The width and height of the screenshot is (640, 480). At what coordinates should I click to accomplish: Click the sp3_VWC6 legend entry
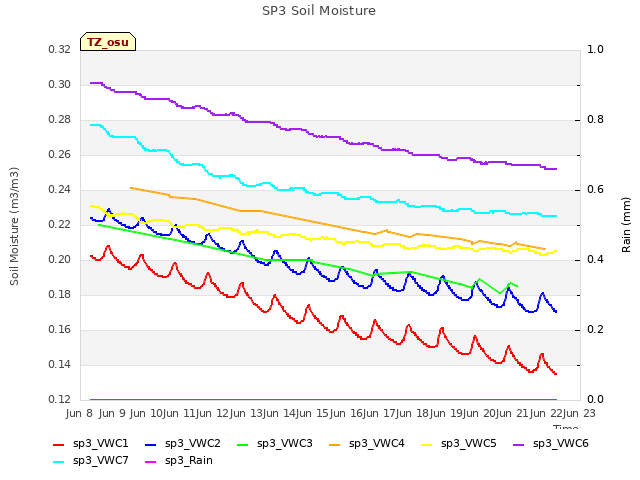[551, 444]
